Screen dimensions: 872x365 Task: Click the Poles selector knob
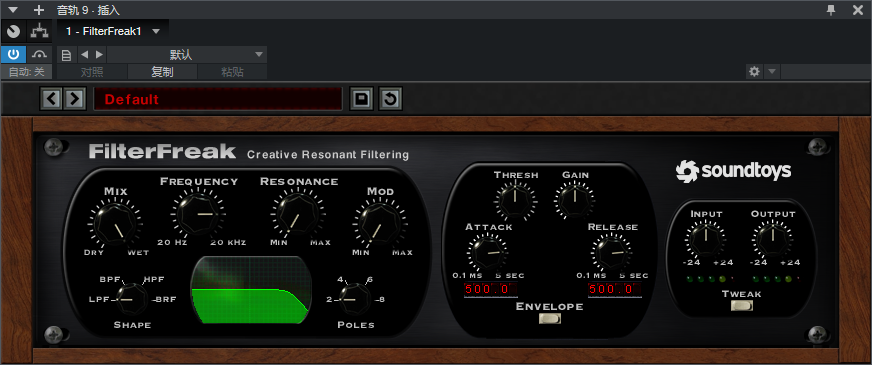click(355, 299)
